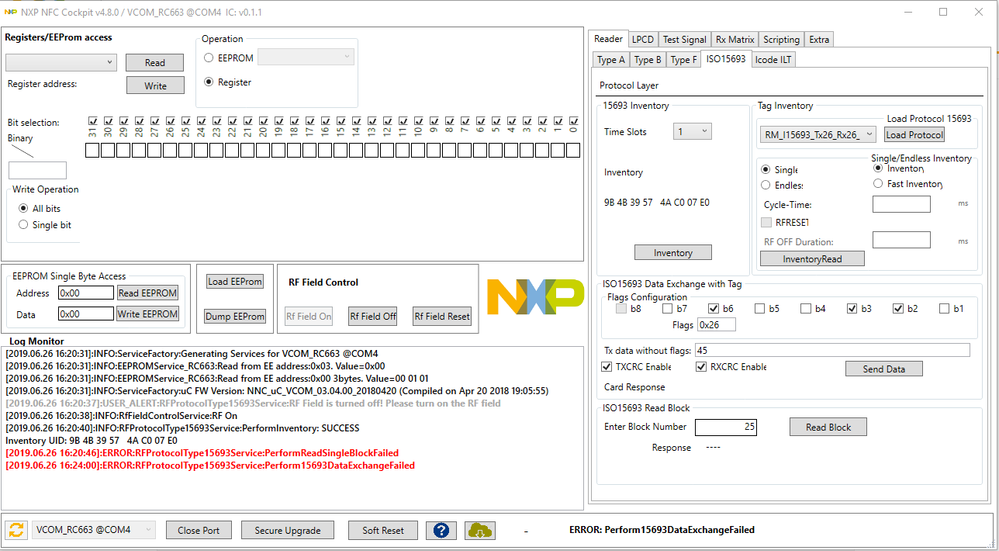Turn Rf Field Off

click(x=373, y=316)
